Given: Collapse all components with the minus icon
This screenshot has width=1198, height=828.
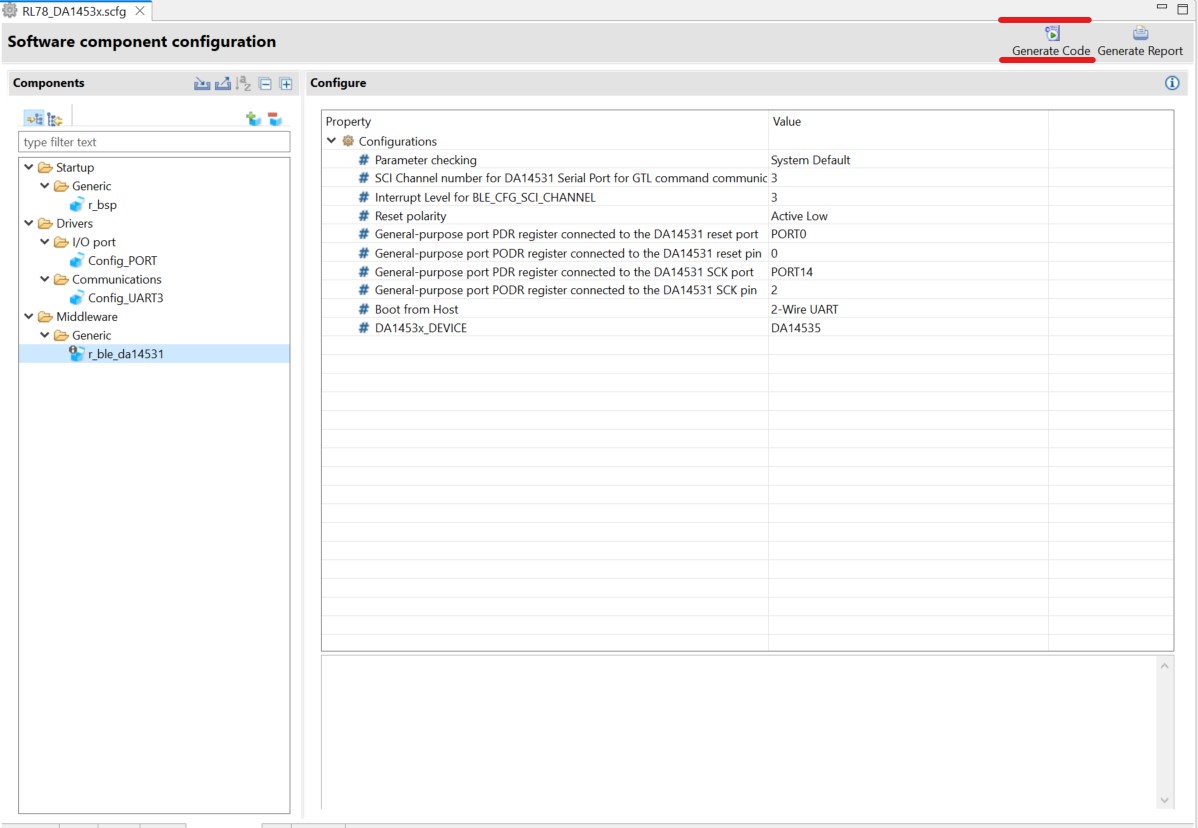Looking at the screenshot, I should pos(265,84).
